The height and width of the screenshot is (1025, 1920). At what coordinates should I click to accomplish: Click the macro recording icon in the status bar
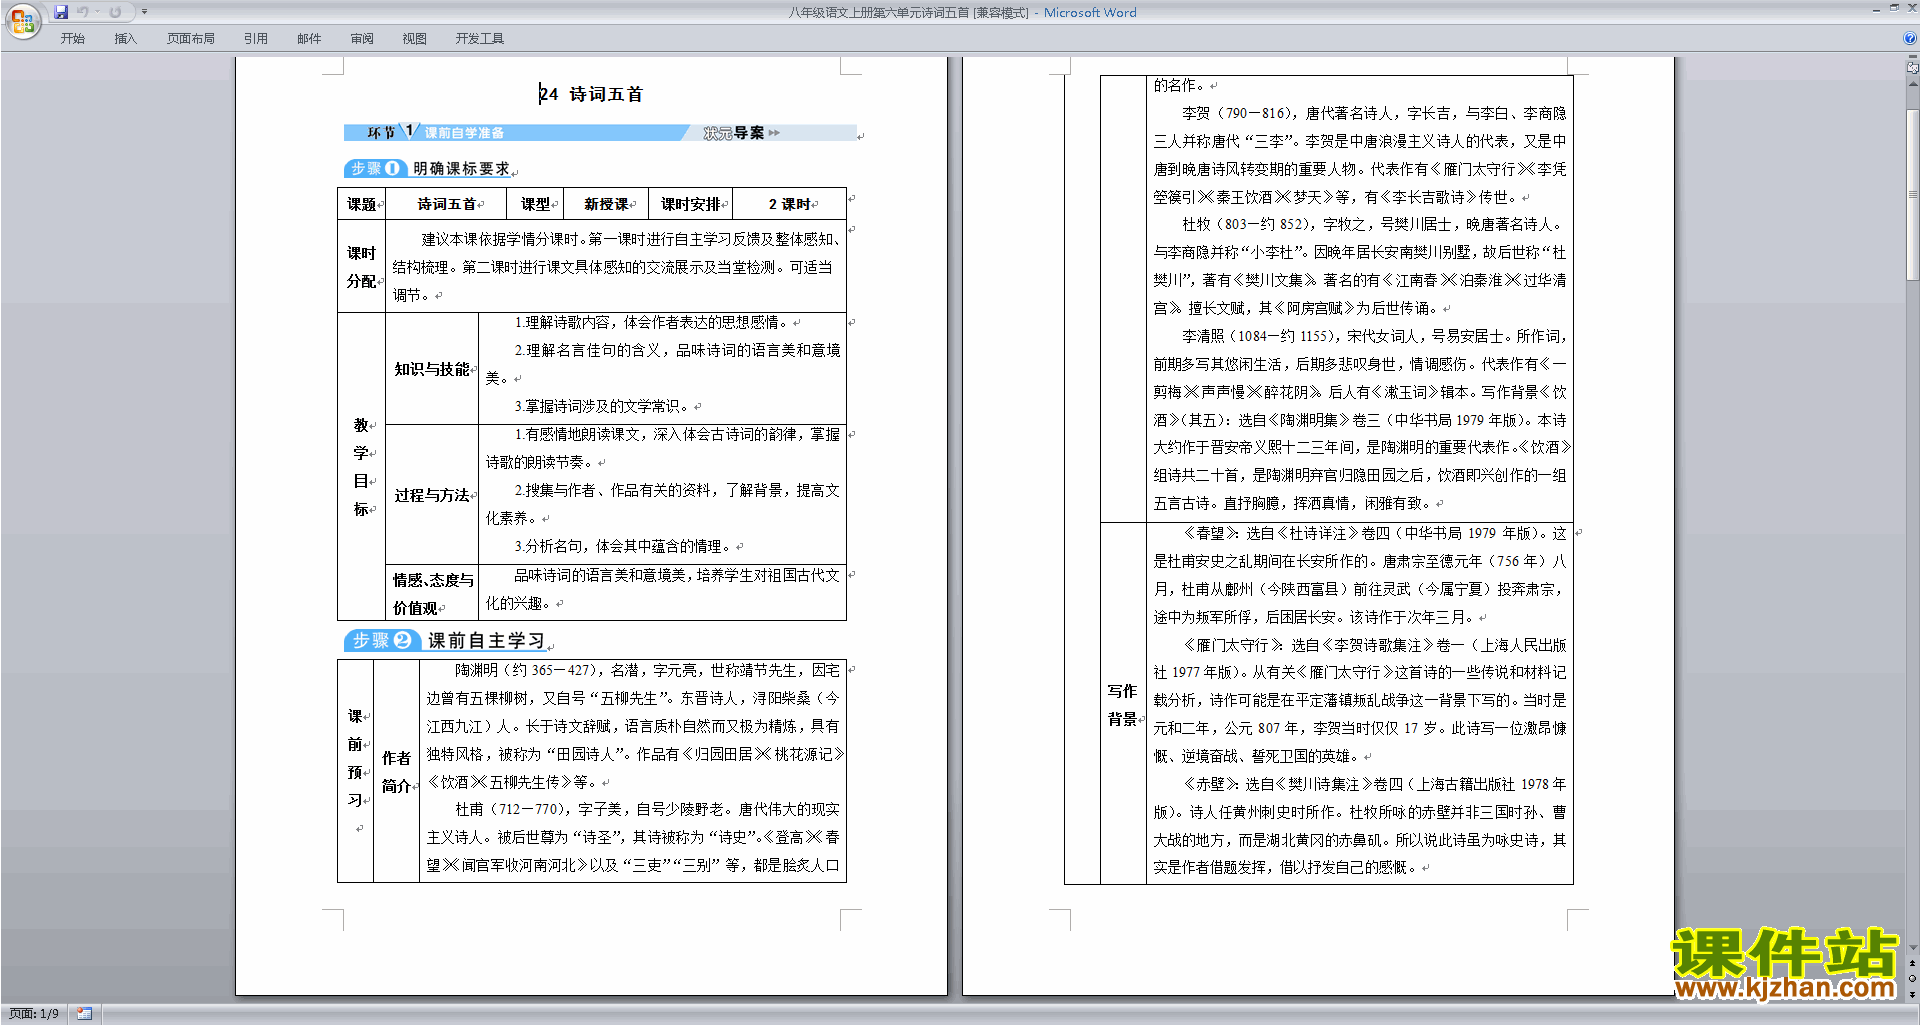point(85,1014)
